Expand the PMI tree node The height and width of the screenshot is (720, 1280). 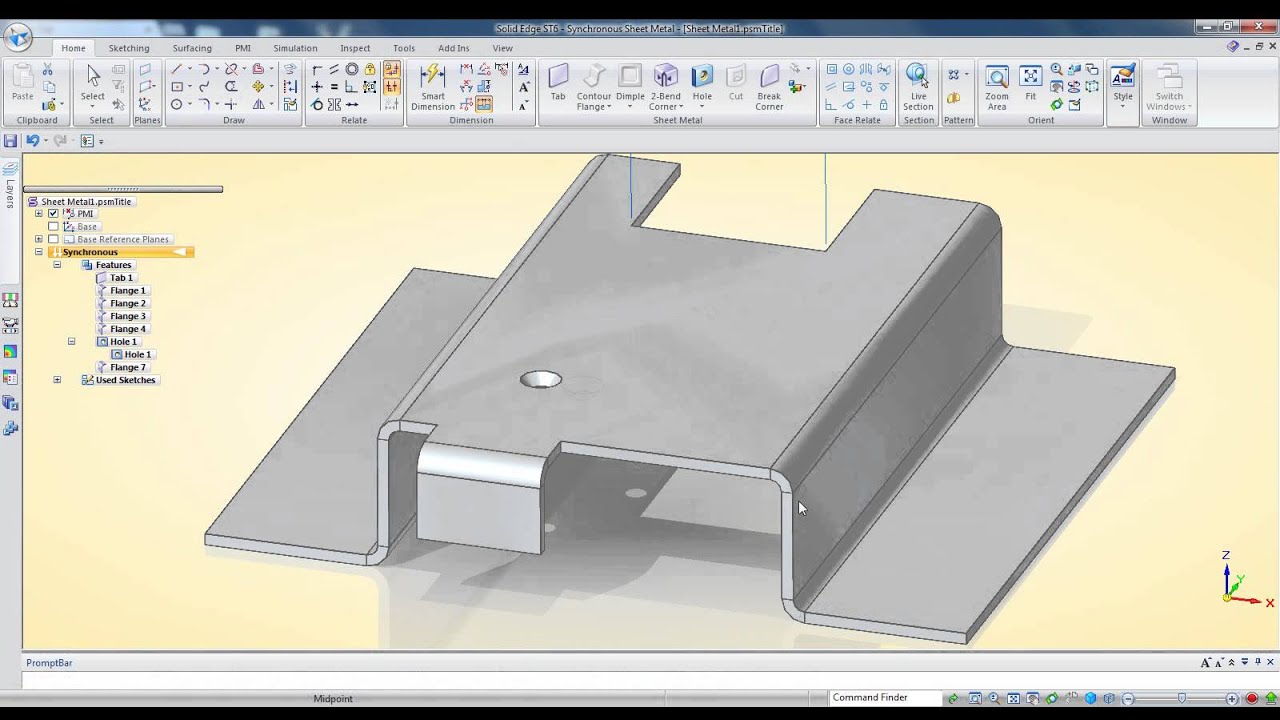point(39,214)
